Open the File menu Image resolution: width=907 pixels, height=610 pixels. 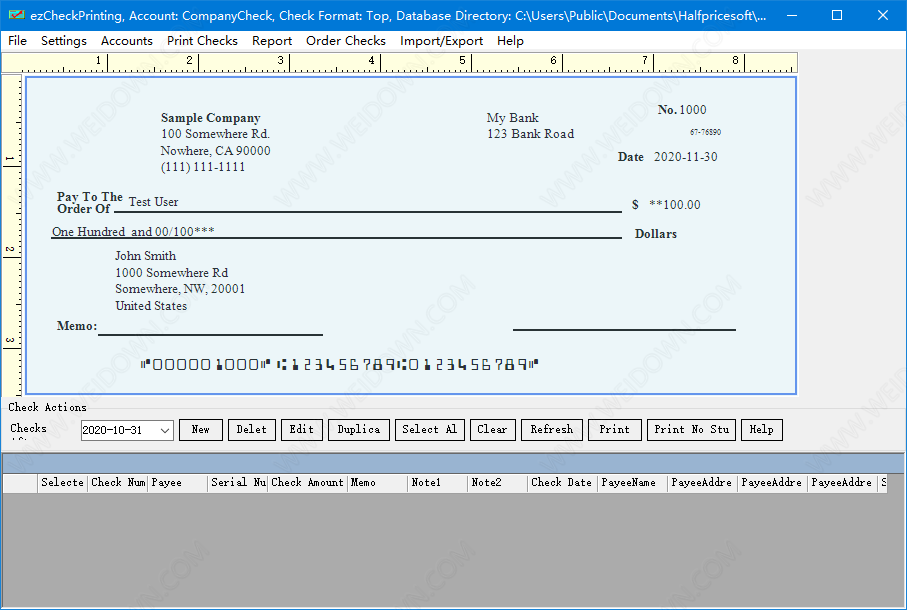(x=17, y=40)
